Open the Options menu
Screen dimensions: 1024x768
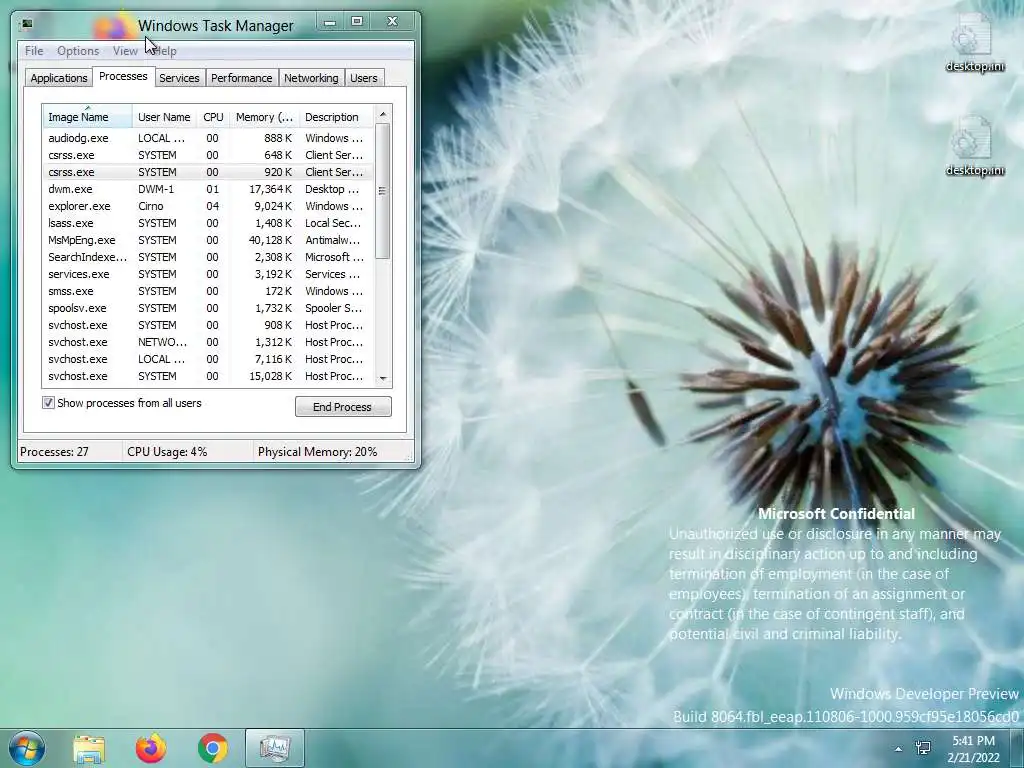(x=78, y=51)
